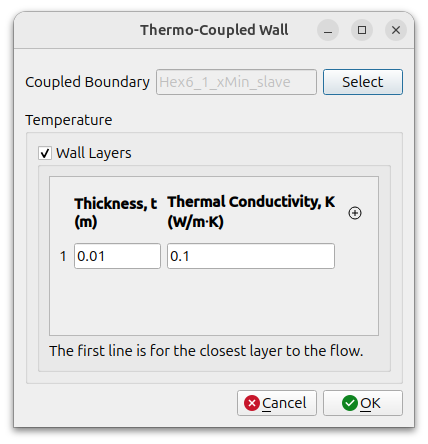Click the Wall Layers label text
The width and height of the screenshot is (428, 444).
tap(94, 153)
